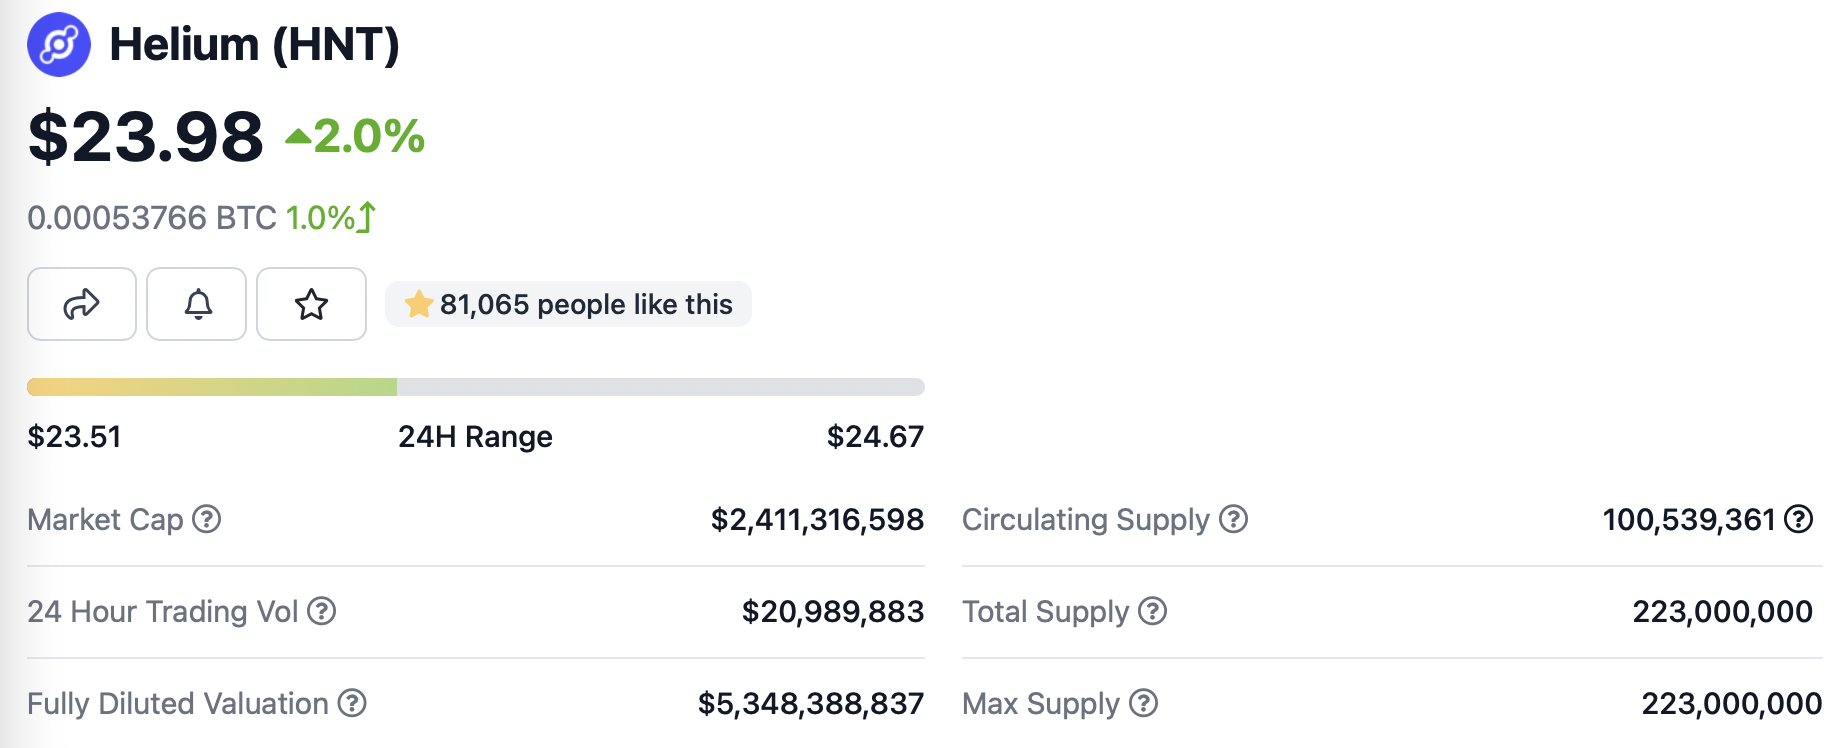This screenshot has width=1844, height=748.
Task: Click 24 Hour Trading Vol help icon
Action: click(321, 611)
